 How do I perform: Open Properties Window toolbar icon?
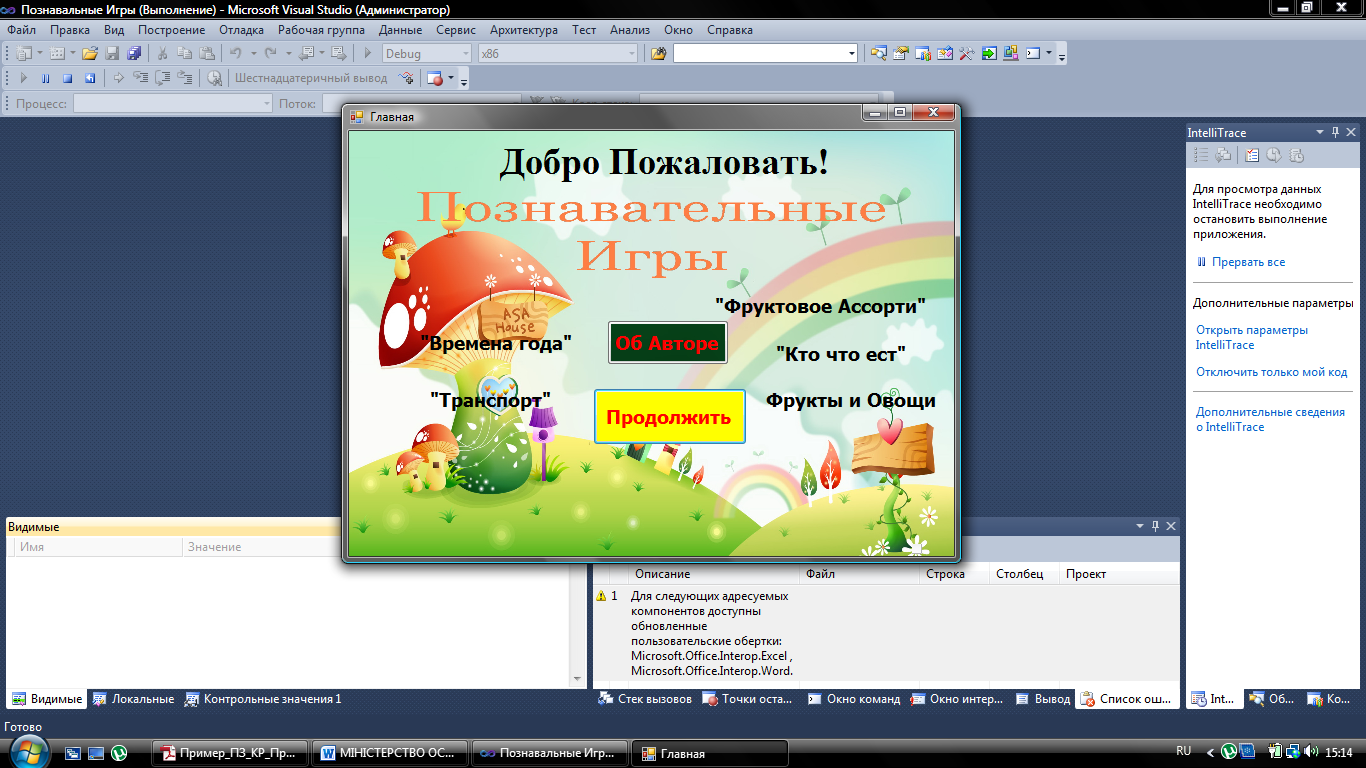901,53
